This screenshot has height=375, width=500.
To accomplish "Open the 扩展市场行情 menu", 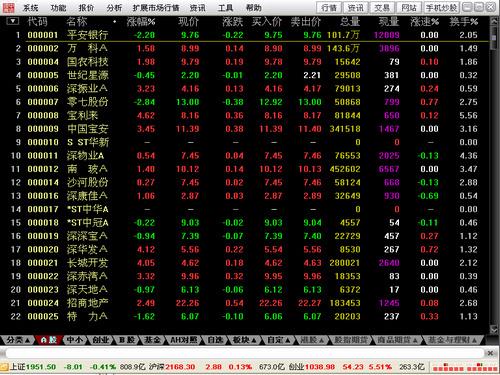I will [x=156, y=8].
